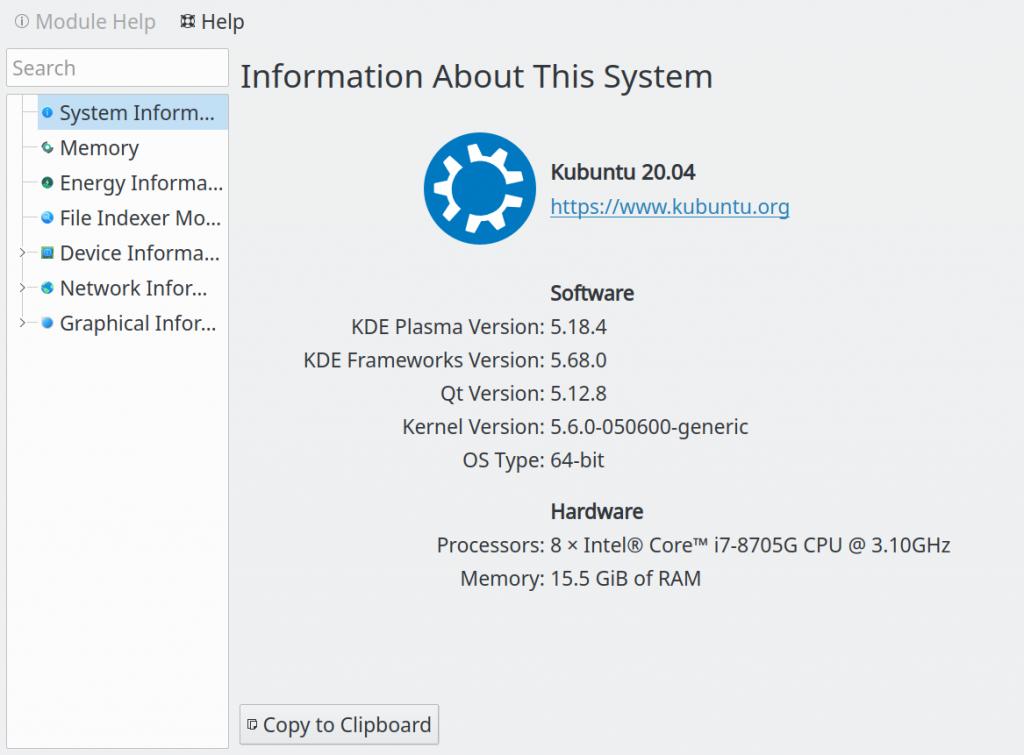Click the System Information icon in sidebar
The height and width of the screenshot is (755, 1024).
pyautogui.click(x=47, y=113)
